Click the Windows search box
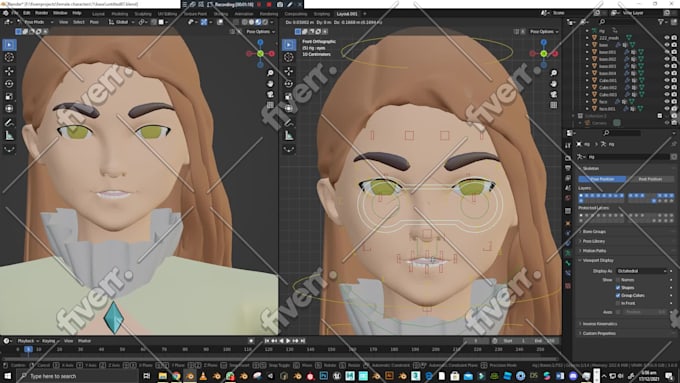Viewport: 680px width, 383px height. pos(78,376)
